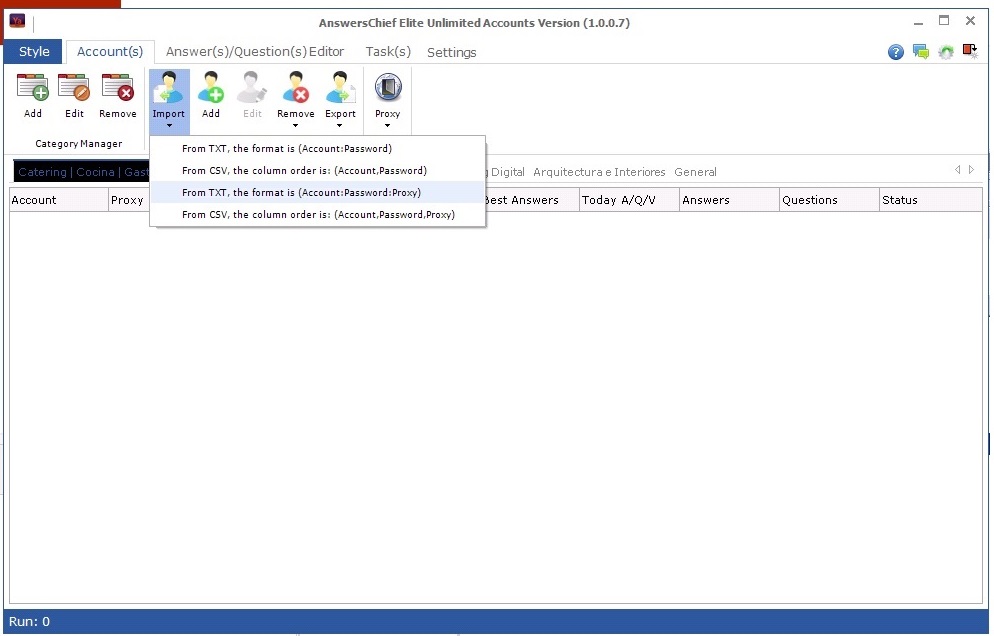Select import From TXT format Account:Password:Proxy
The width and height of the screenshot is (994, 636).
click(301, 192)
